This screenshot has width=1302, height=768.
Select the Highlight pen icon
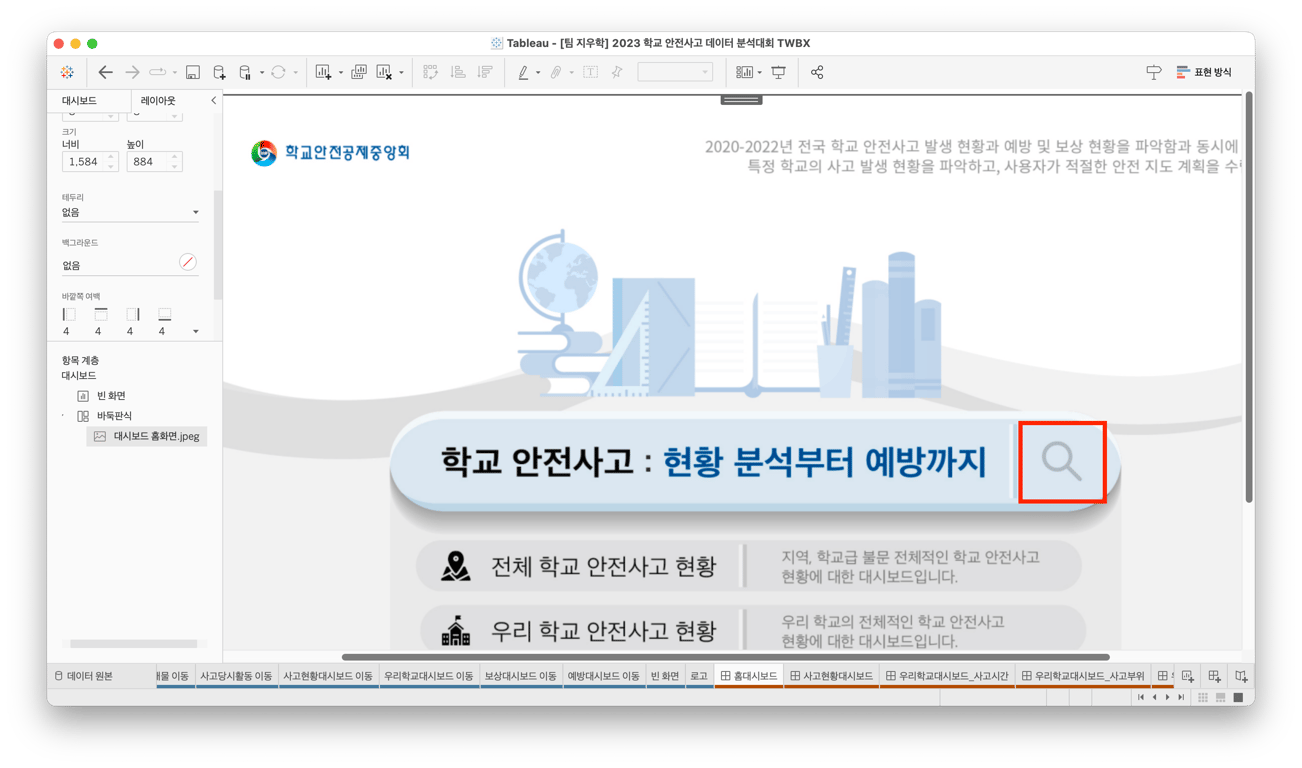pyautogui.click(x=521, y=71)
